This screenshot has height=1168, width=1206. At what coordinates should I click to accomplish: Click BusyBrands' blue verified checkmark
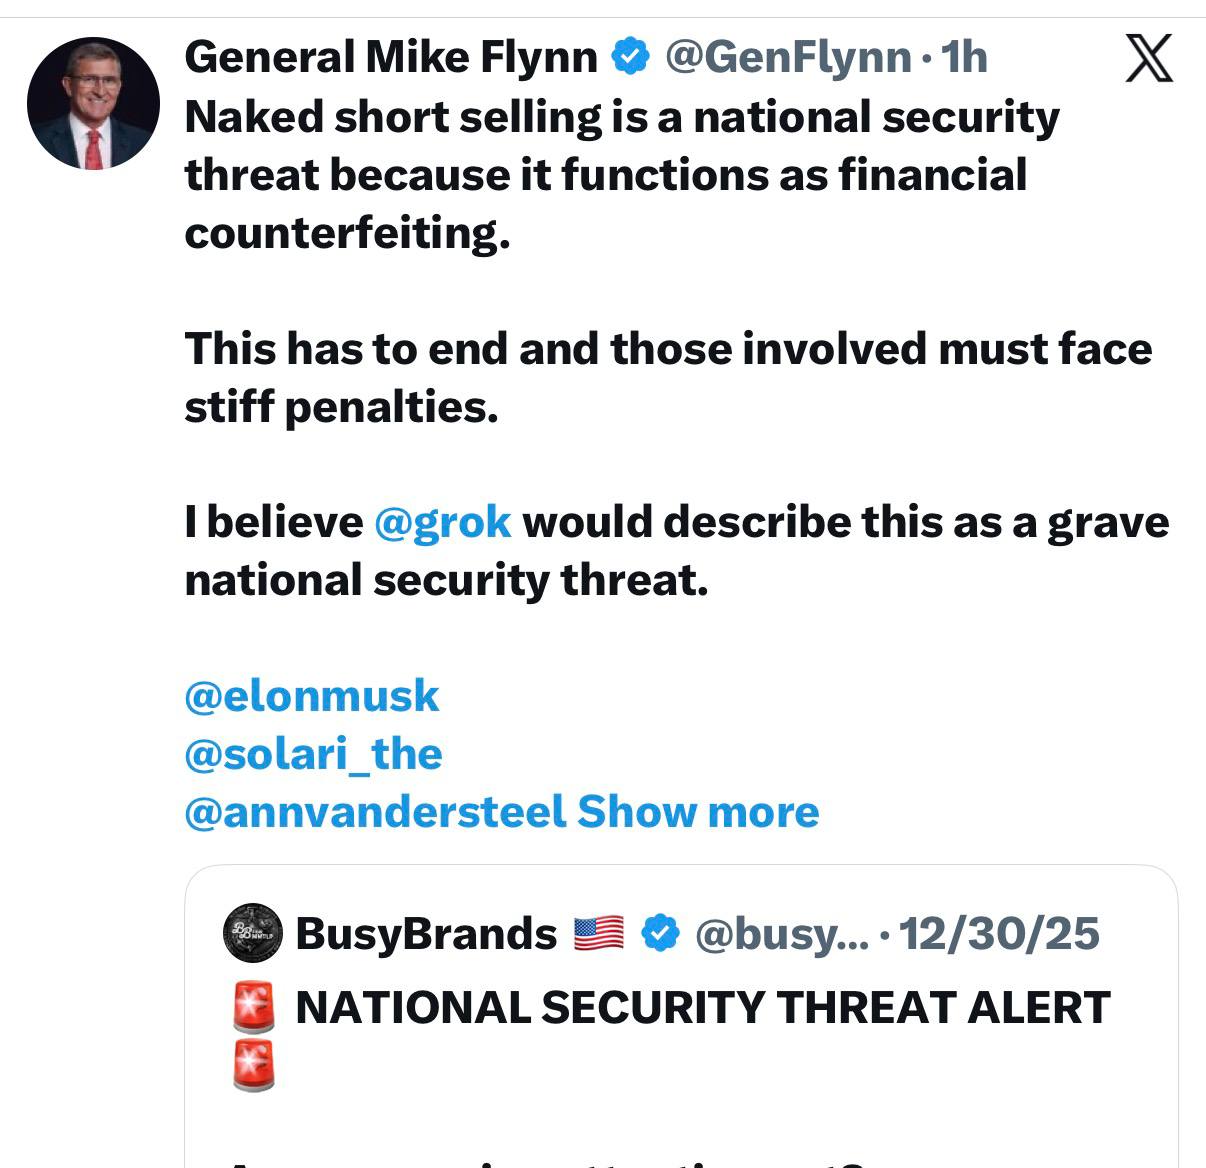pos(659,934)
